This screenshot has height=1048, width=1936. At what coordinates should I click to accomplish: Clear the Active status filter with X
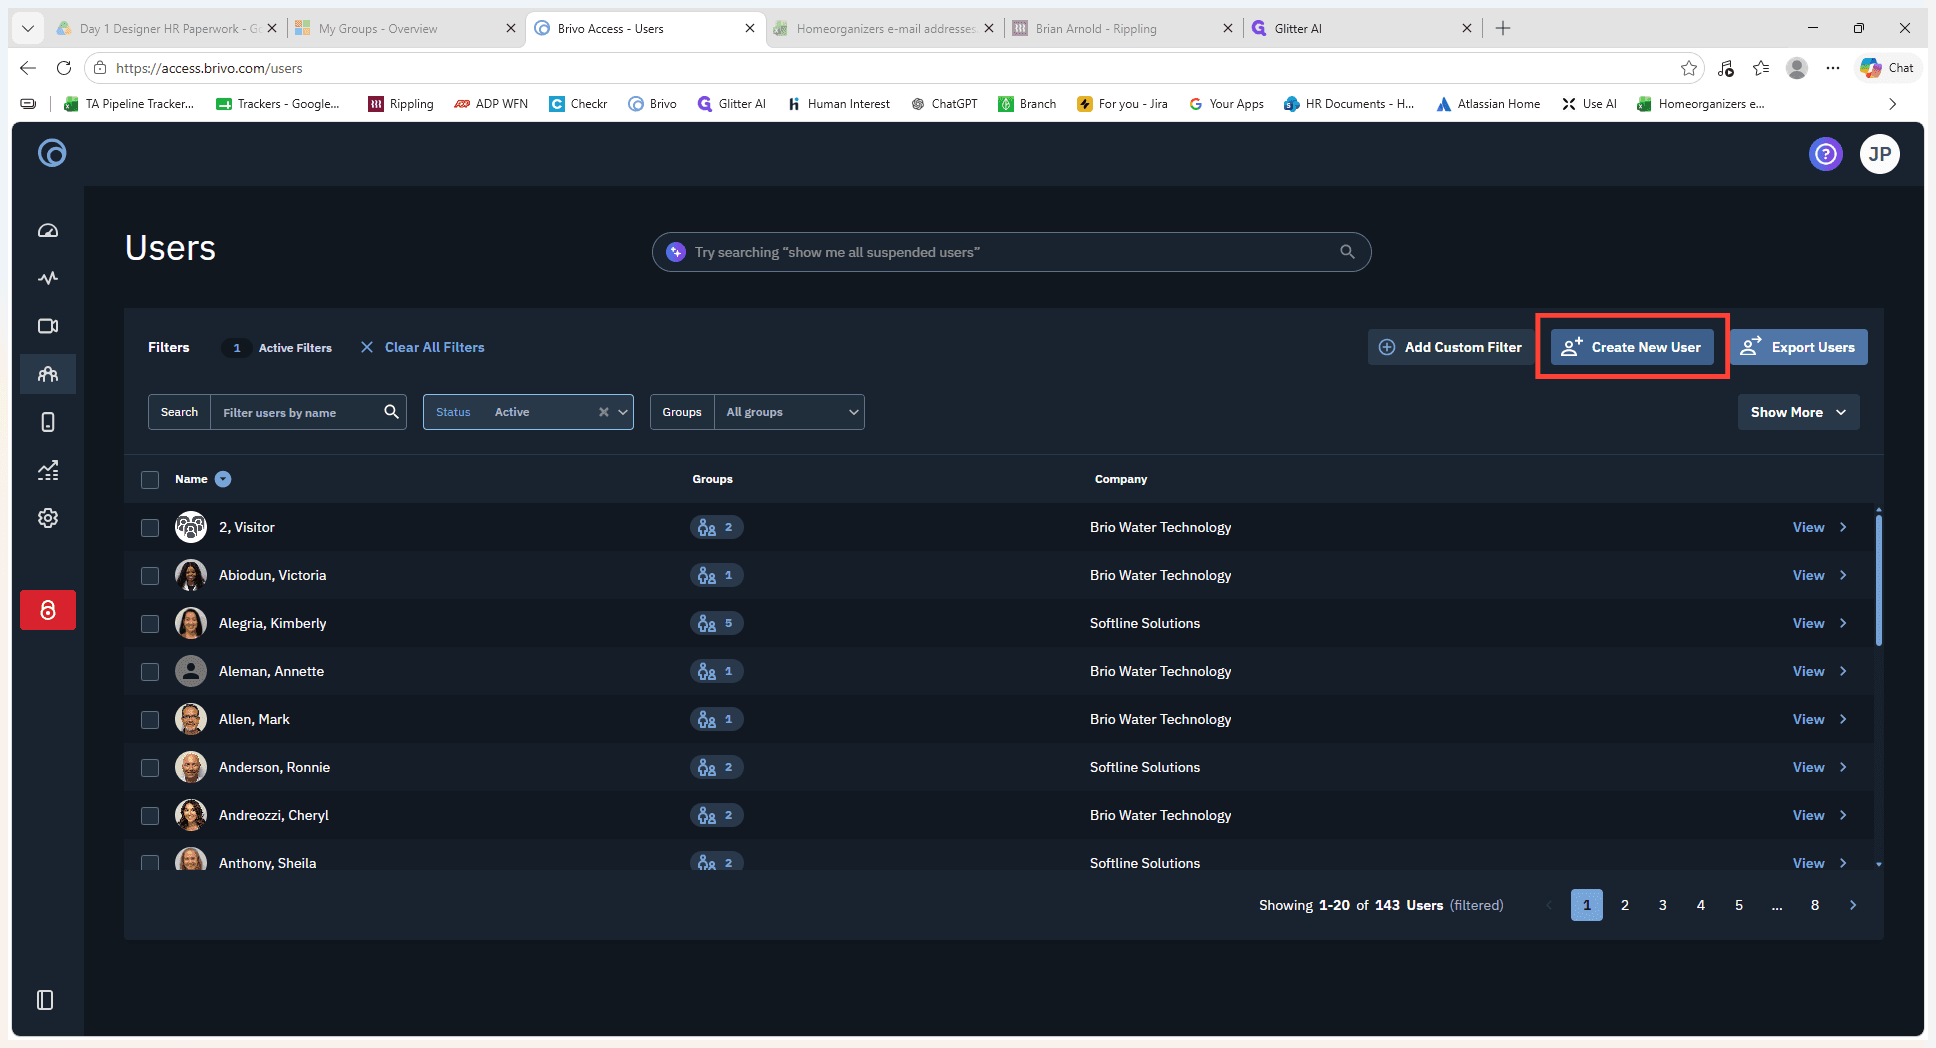click(604, 412)
